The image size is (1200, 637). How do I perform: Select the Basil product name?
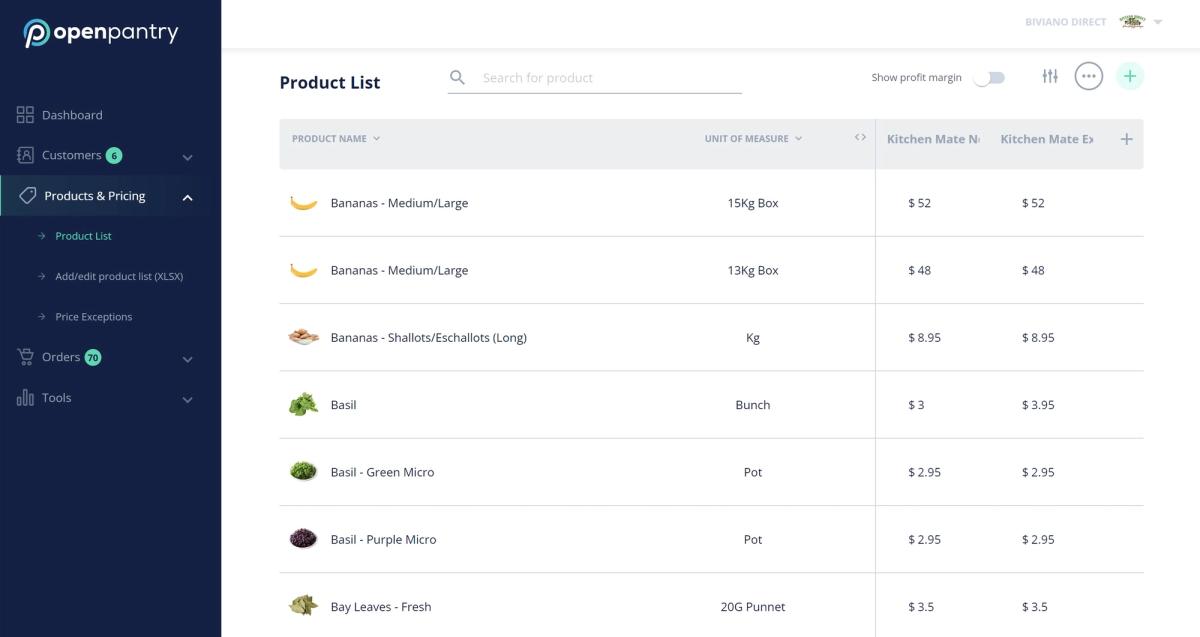[x=343, y=405]
